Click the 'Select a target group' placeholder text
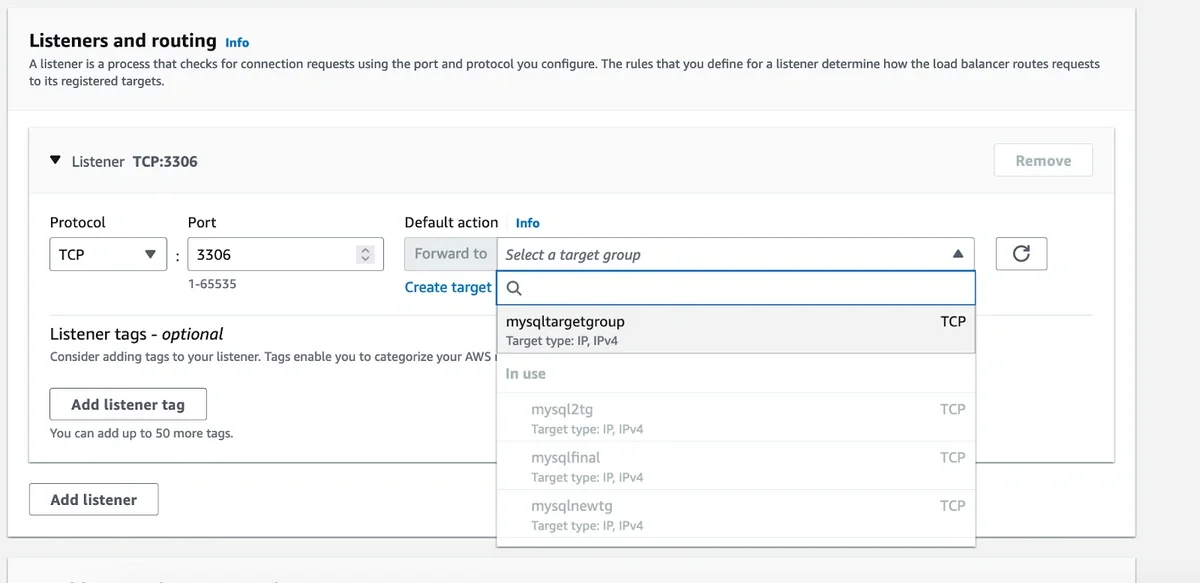1200x583 pixels. pos(573,255)
